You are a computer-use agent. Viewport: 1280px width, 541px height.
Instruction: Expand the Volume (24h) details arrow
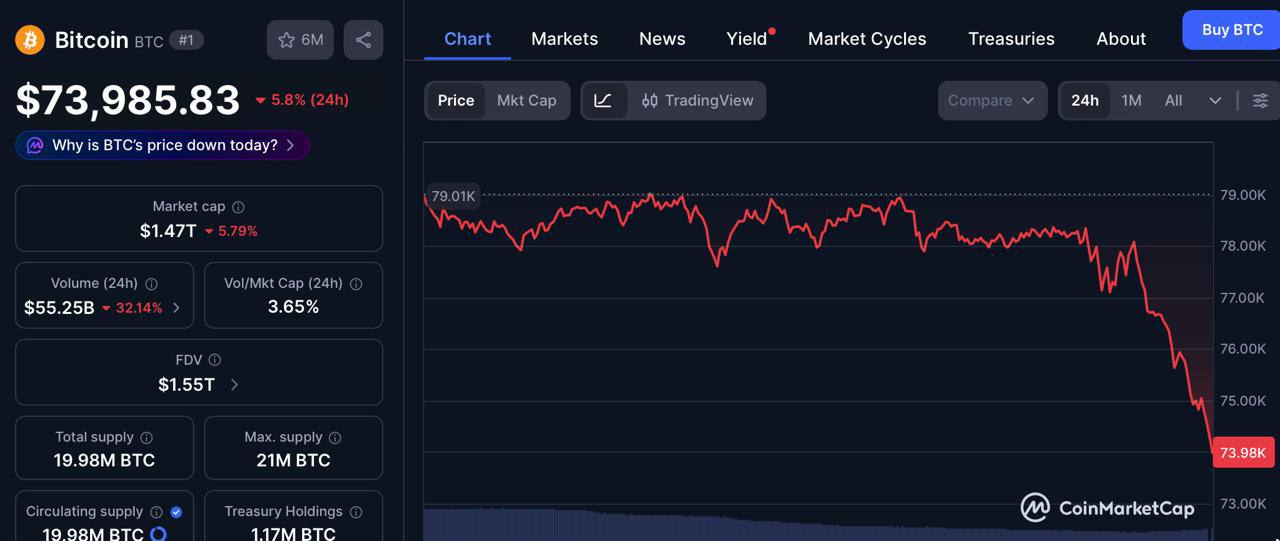(x=177, y=308)
